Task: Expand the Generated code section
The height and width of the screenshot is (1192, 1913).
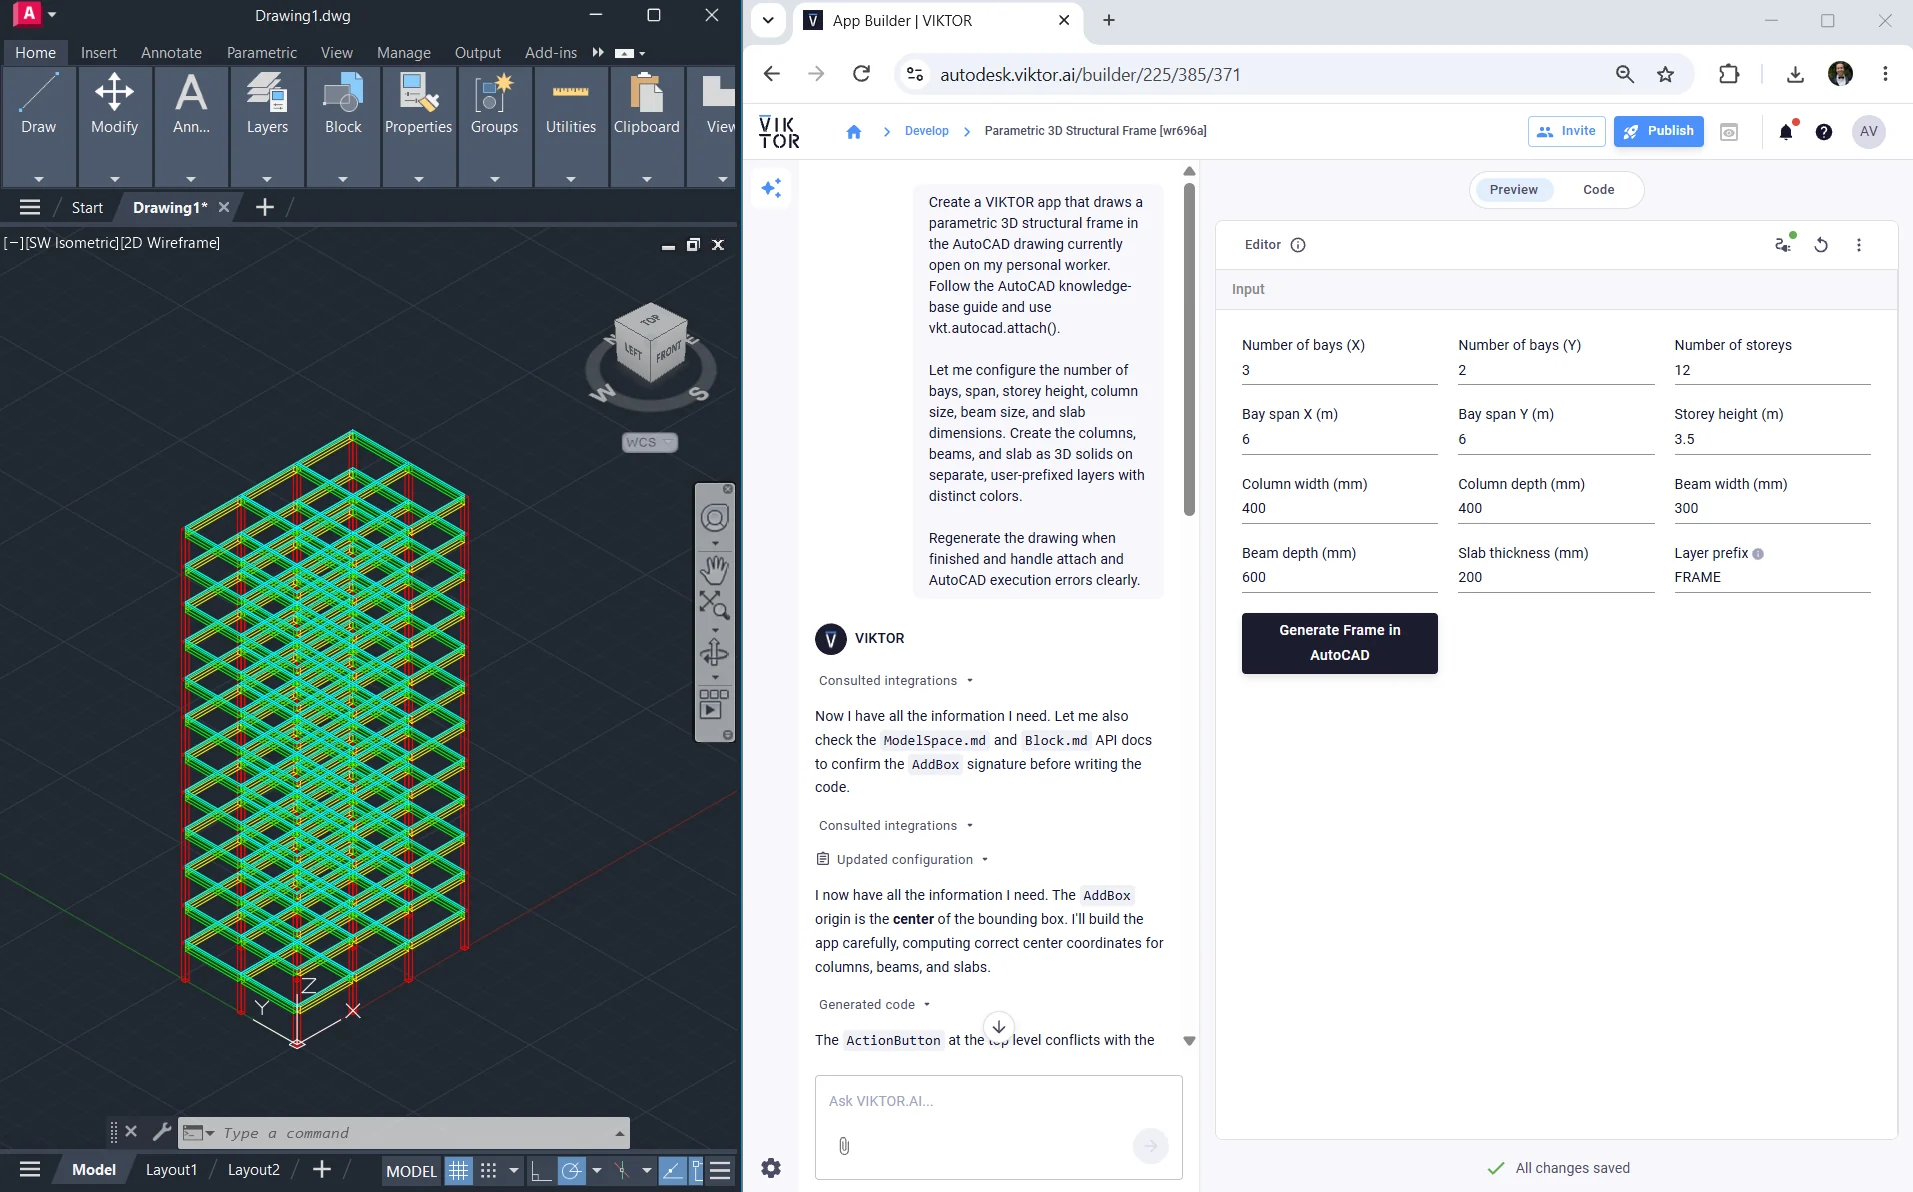Action: (x=875, y=1004)
